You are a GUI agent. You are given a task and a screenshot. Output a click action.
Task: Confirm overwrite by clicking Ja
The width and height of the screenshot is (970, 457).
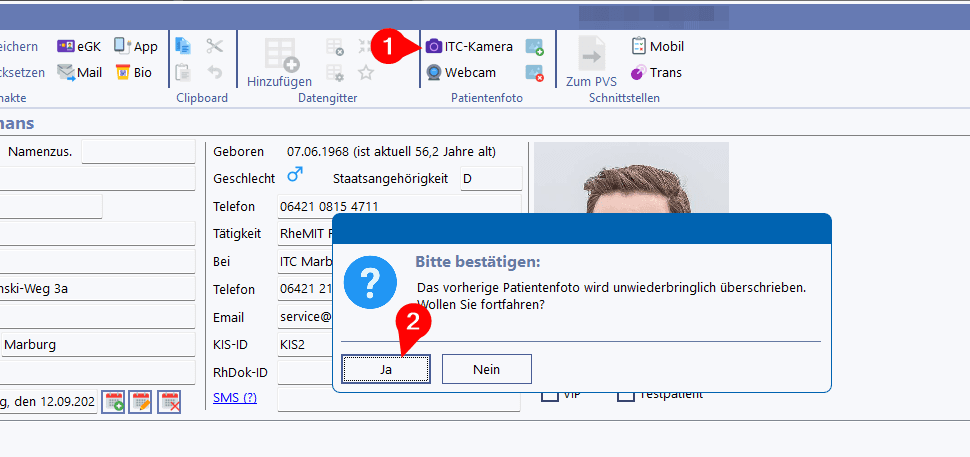click(386, 369)
